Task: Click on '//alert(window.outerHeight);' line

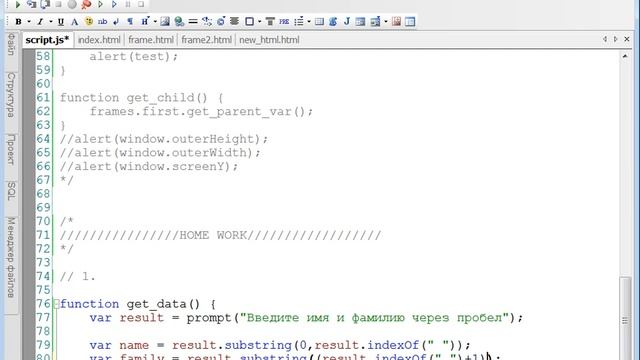Action: (164, 139)
